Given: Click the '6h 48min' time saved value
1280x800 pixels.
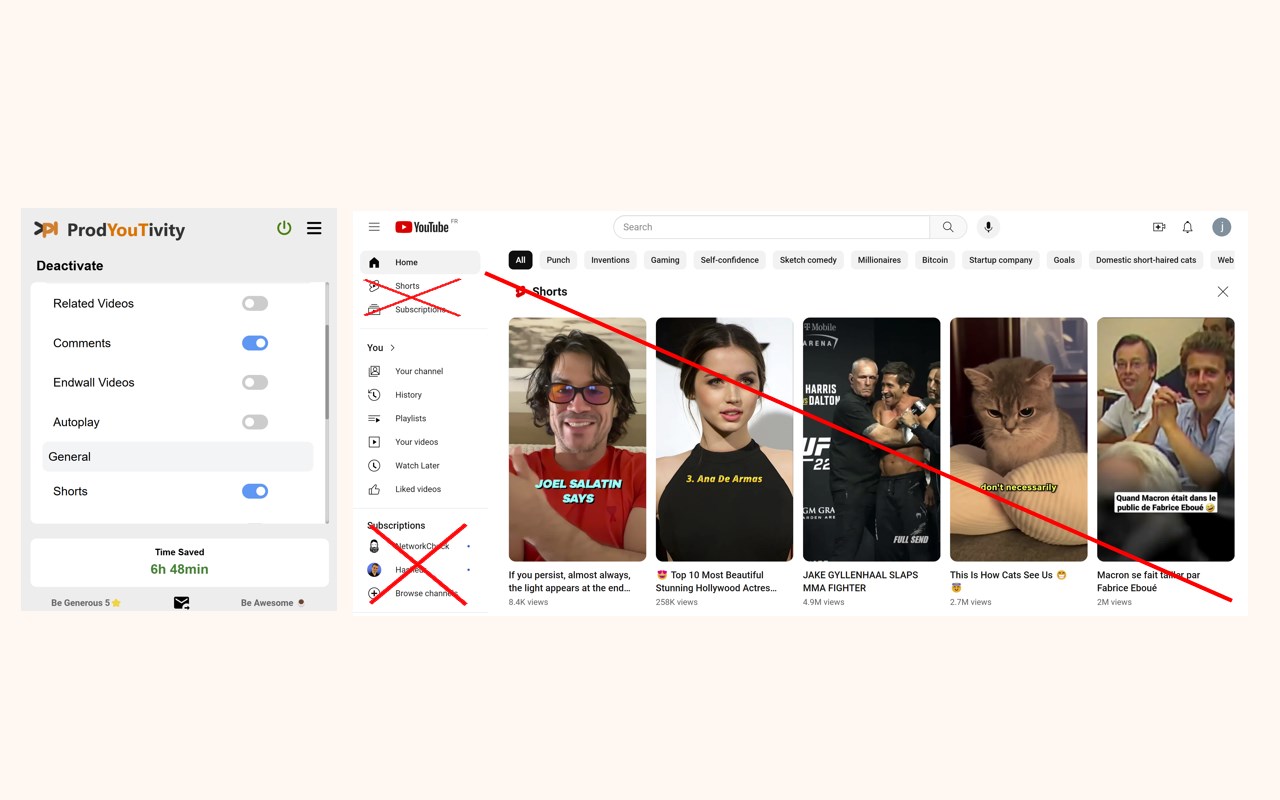Looking at the screenshot, I should pos(180,569).
